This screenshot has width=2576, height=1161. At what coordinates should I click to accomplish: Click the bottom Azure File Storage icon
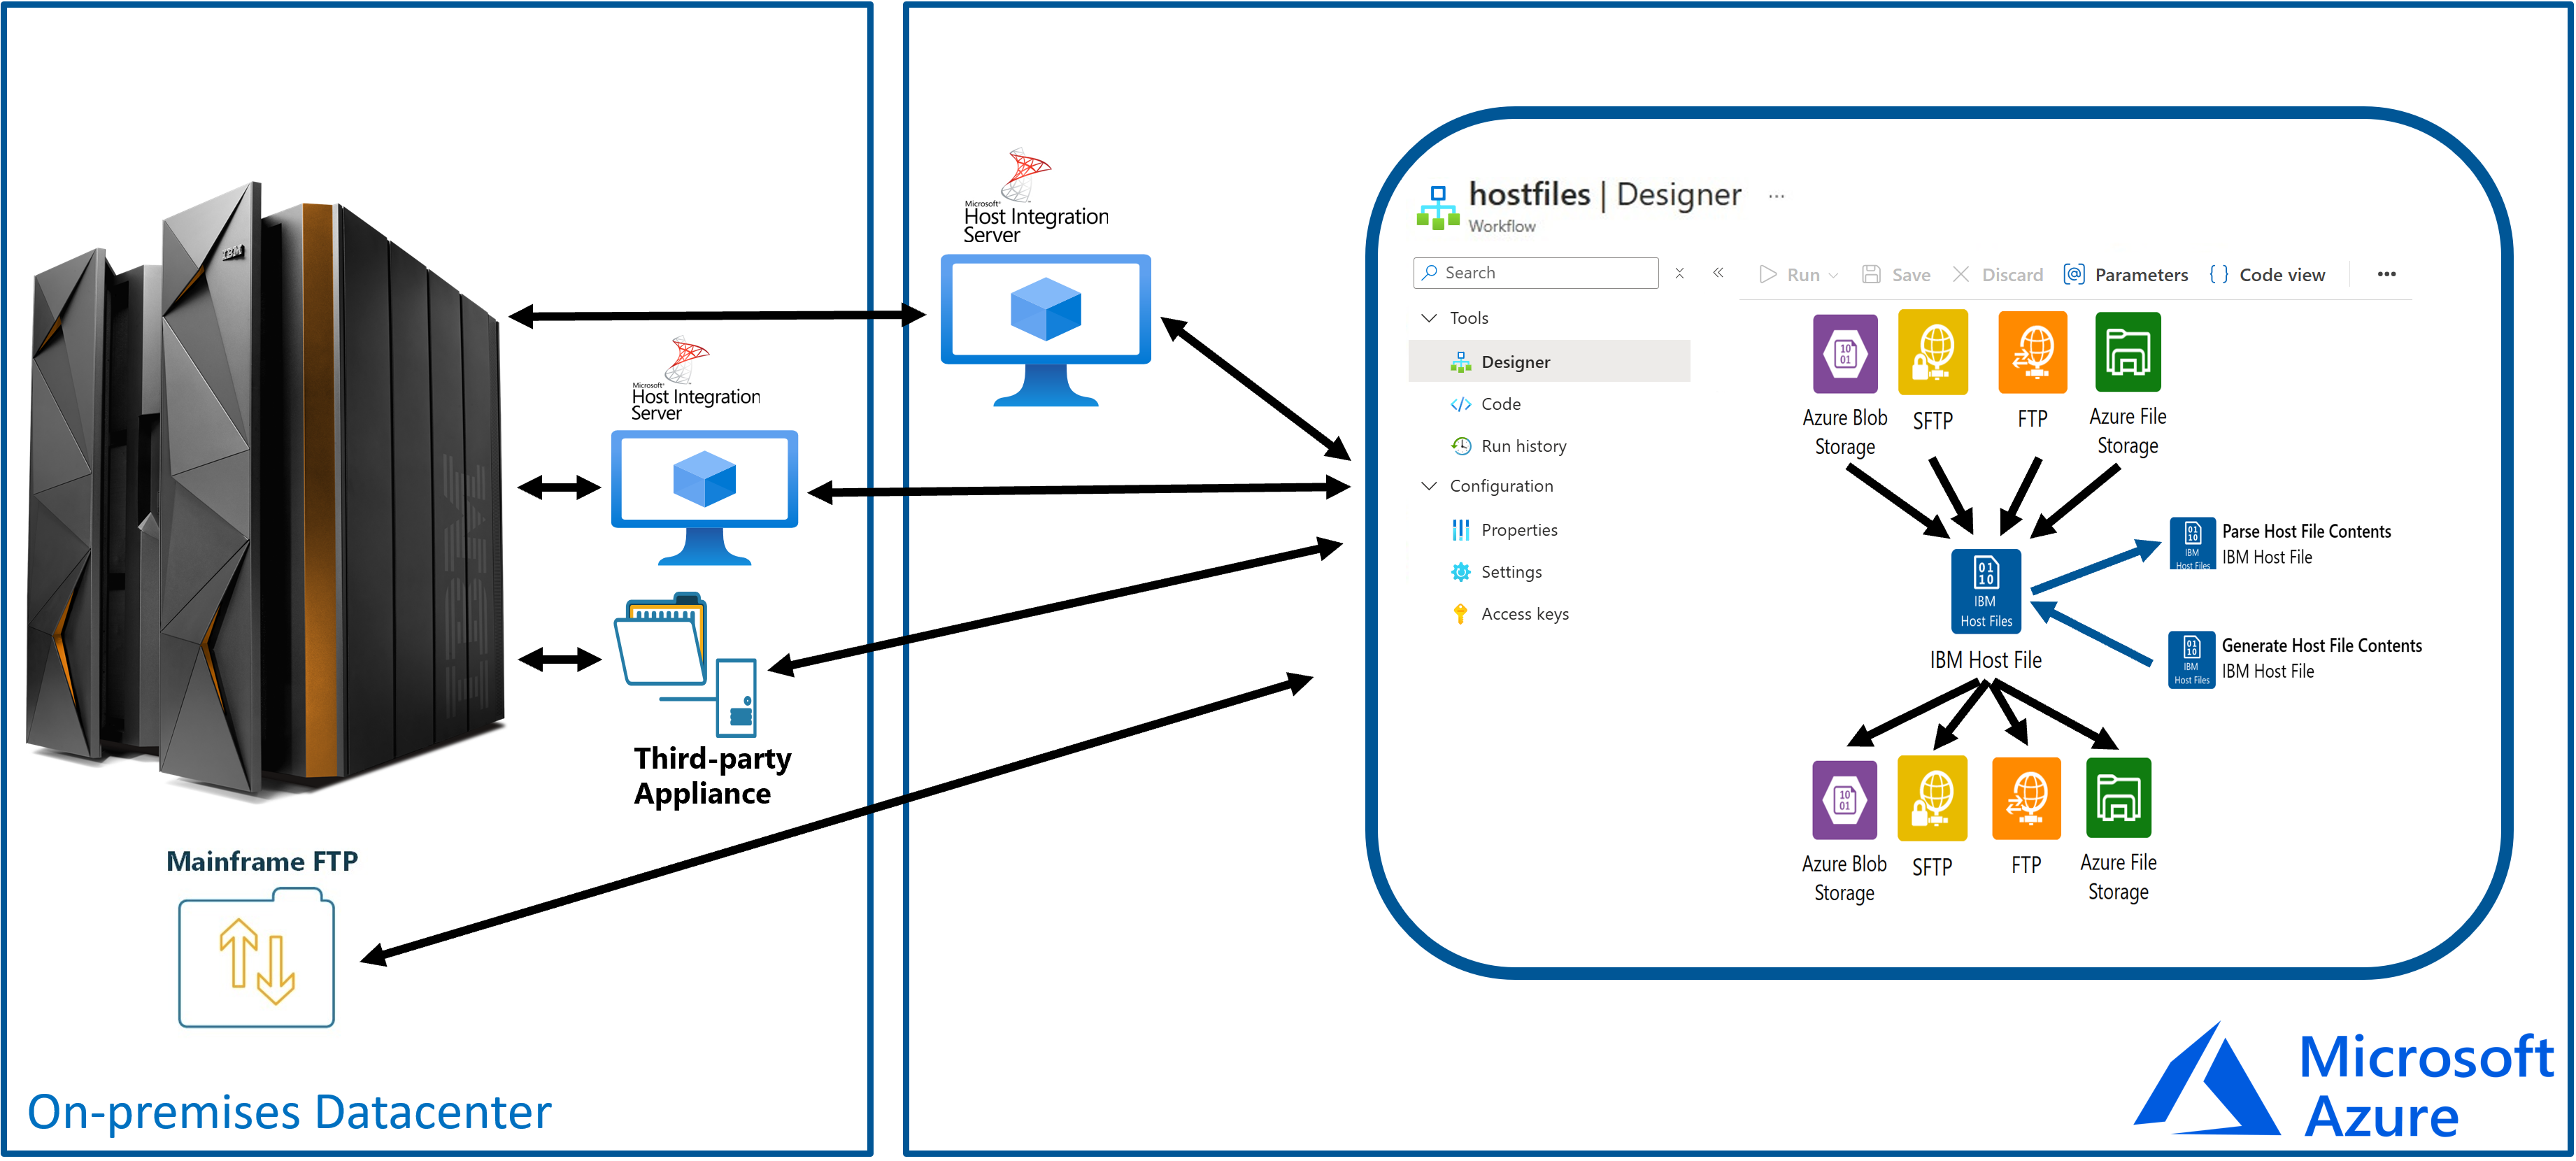coord(2119,798)
